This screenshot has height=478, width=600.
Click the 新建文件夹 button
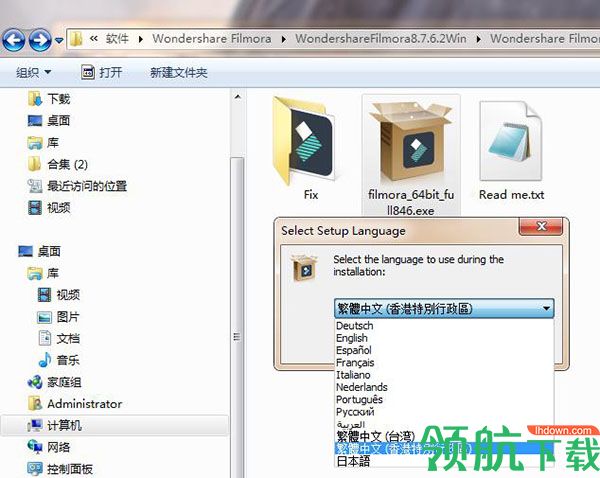pos(179,72)
